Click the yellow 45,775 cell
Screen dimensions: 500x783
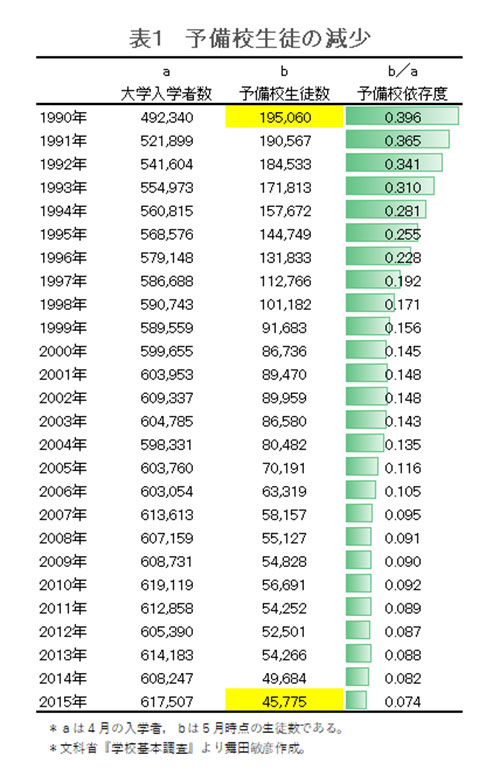pyautogui.click(x=284, y=701)
